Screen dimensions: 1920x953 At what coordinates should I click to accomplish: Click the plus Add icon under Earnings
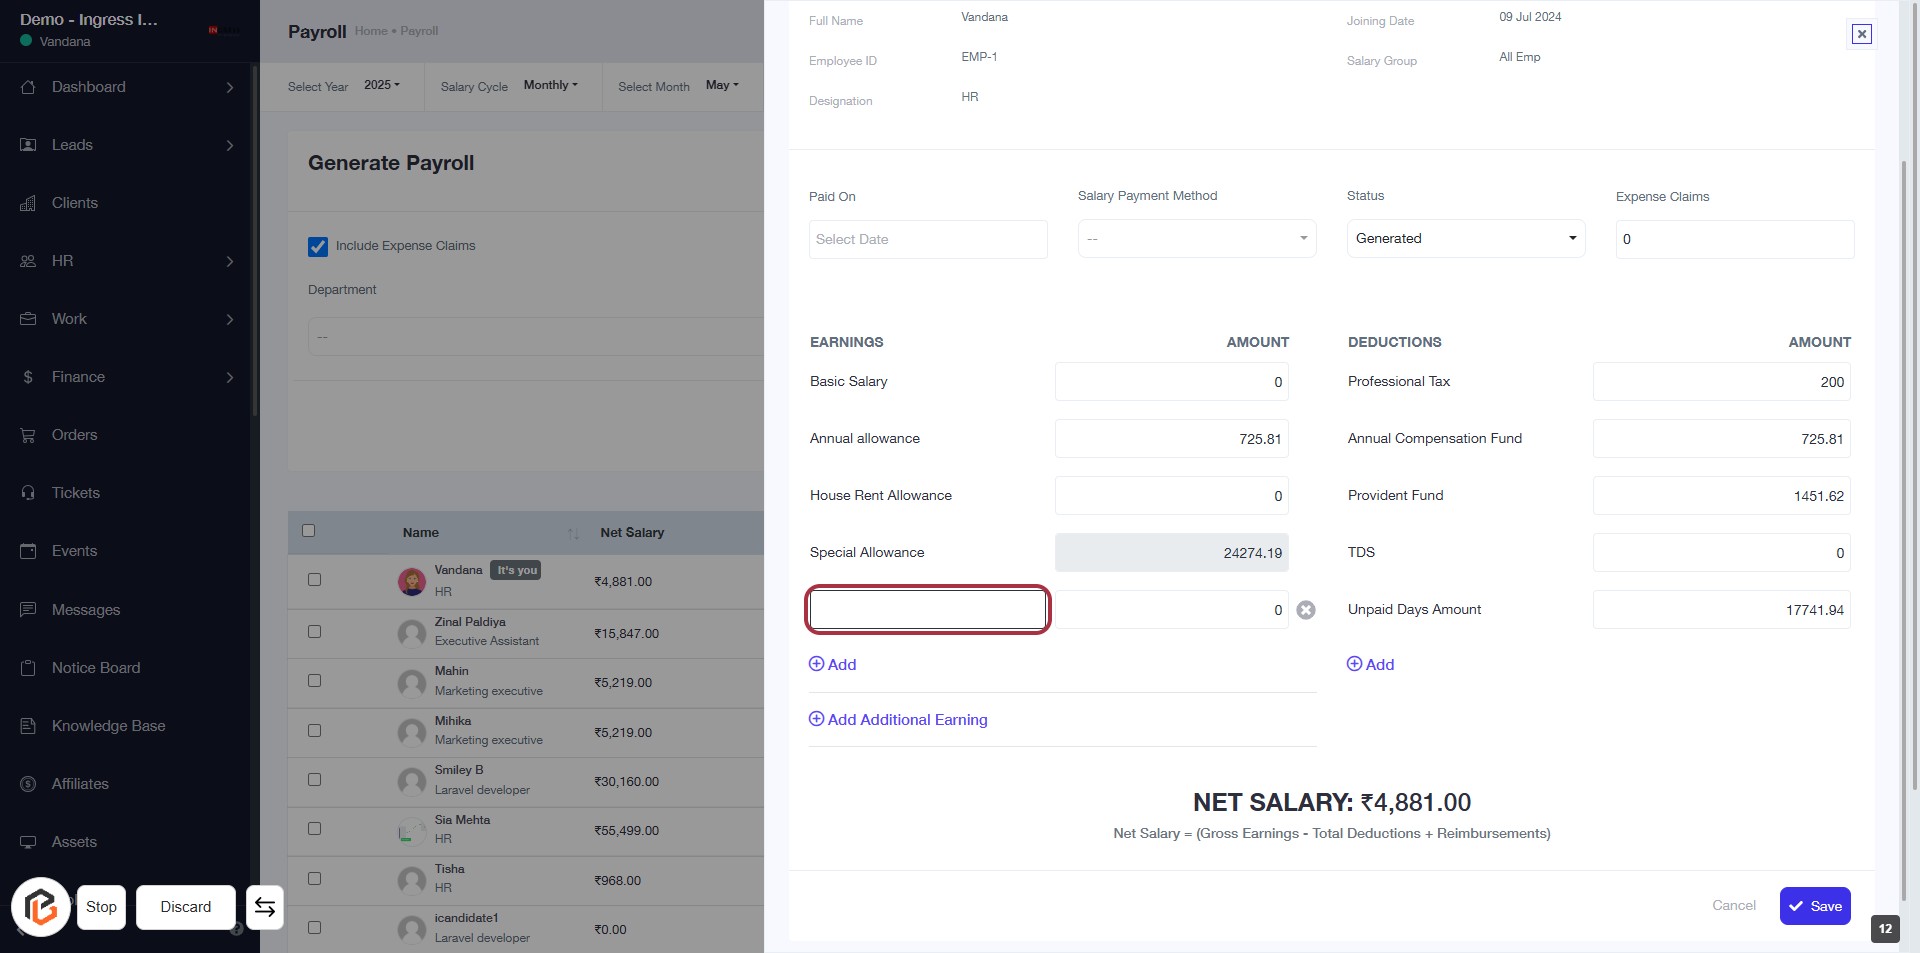tap(817, 664)
